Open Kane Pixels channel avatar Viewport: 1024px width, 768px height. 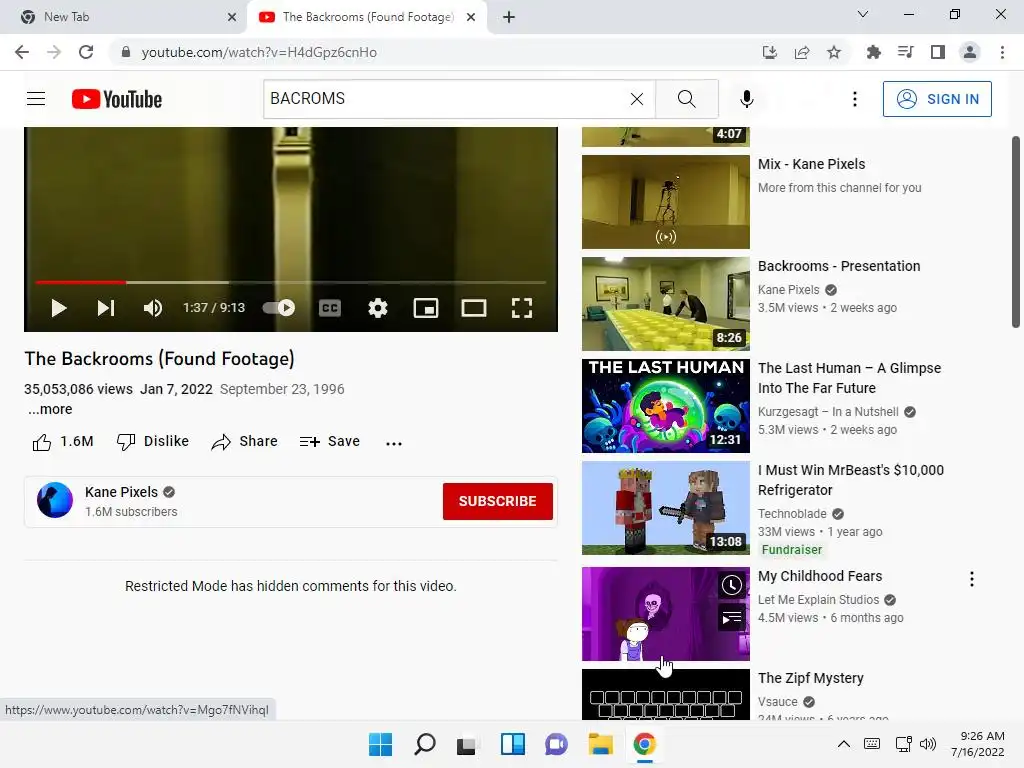[55, 500]
